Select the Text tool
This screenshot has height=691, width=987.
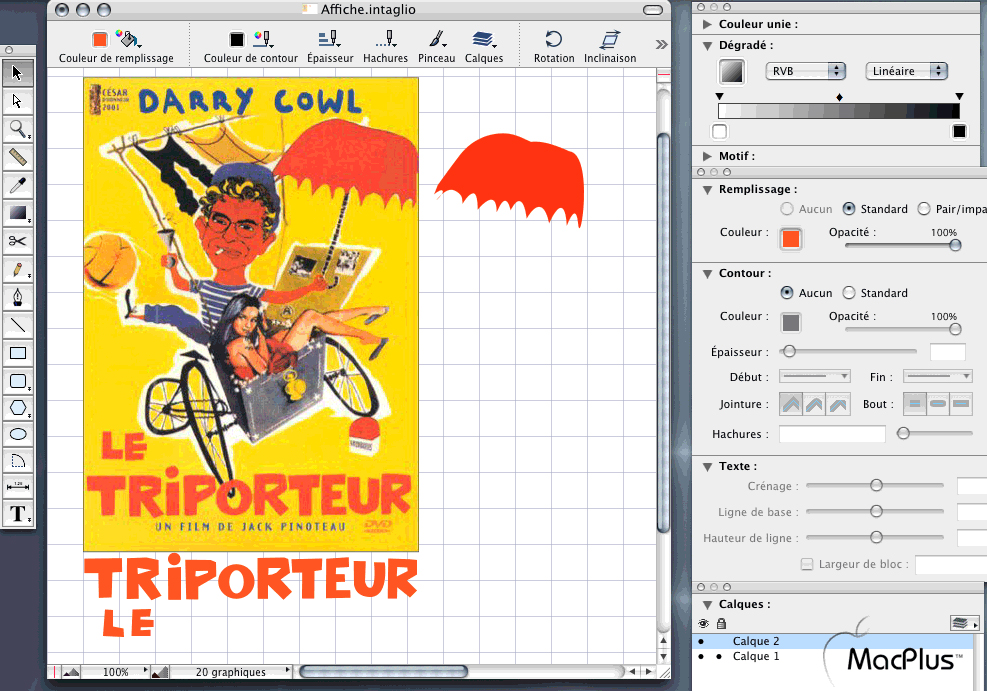(x=18, y=514)
